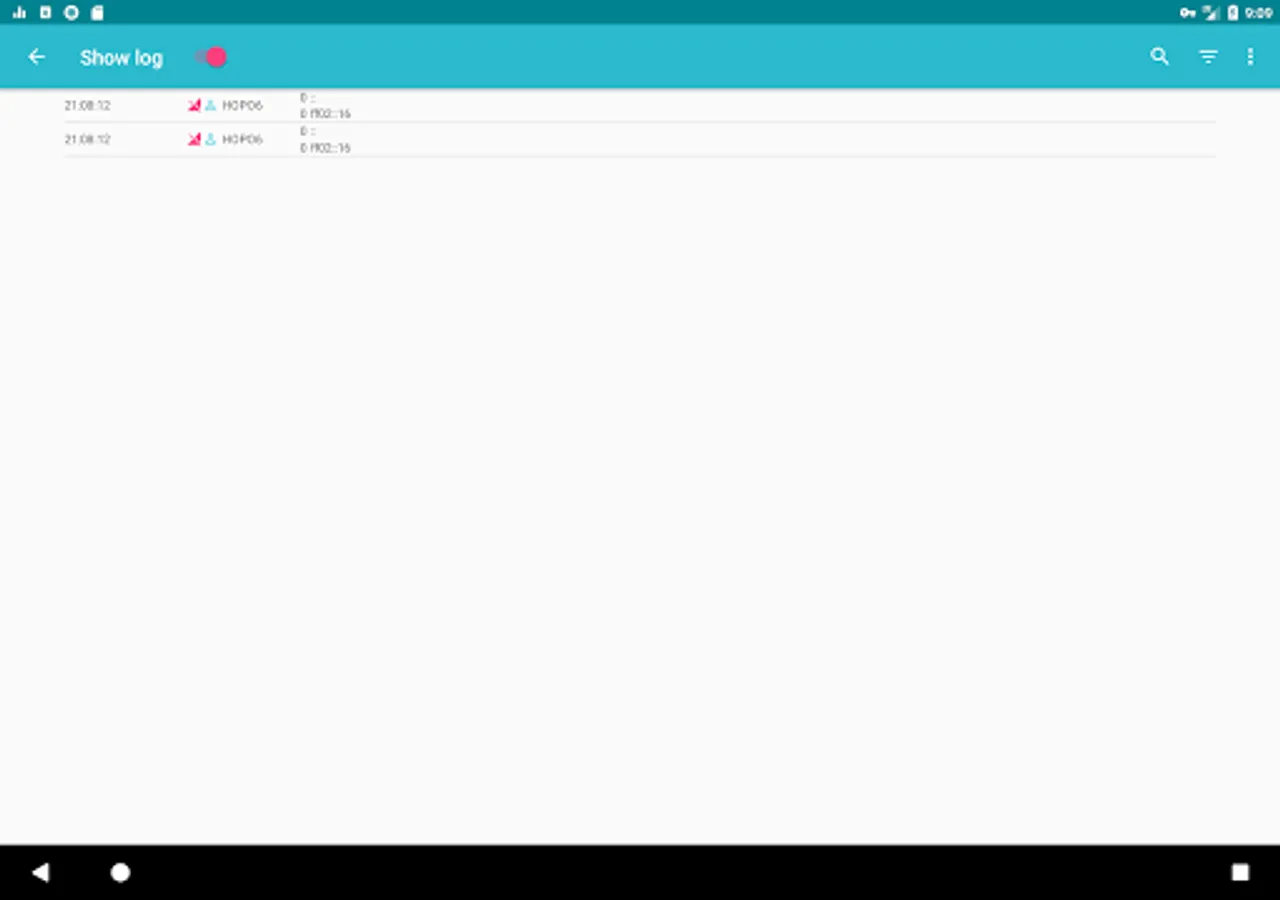Open search in the log toolbar
1280x900 pixels.
pyautogui.click(x=1159, y=57)
